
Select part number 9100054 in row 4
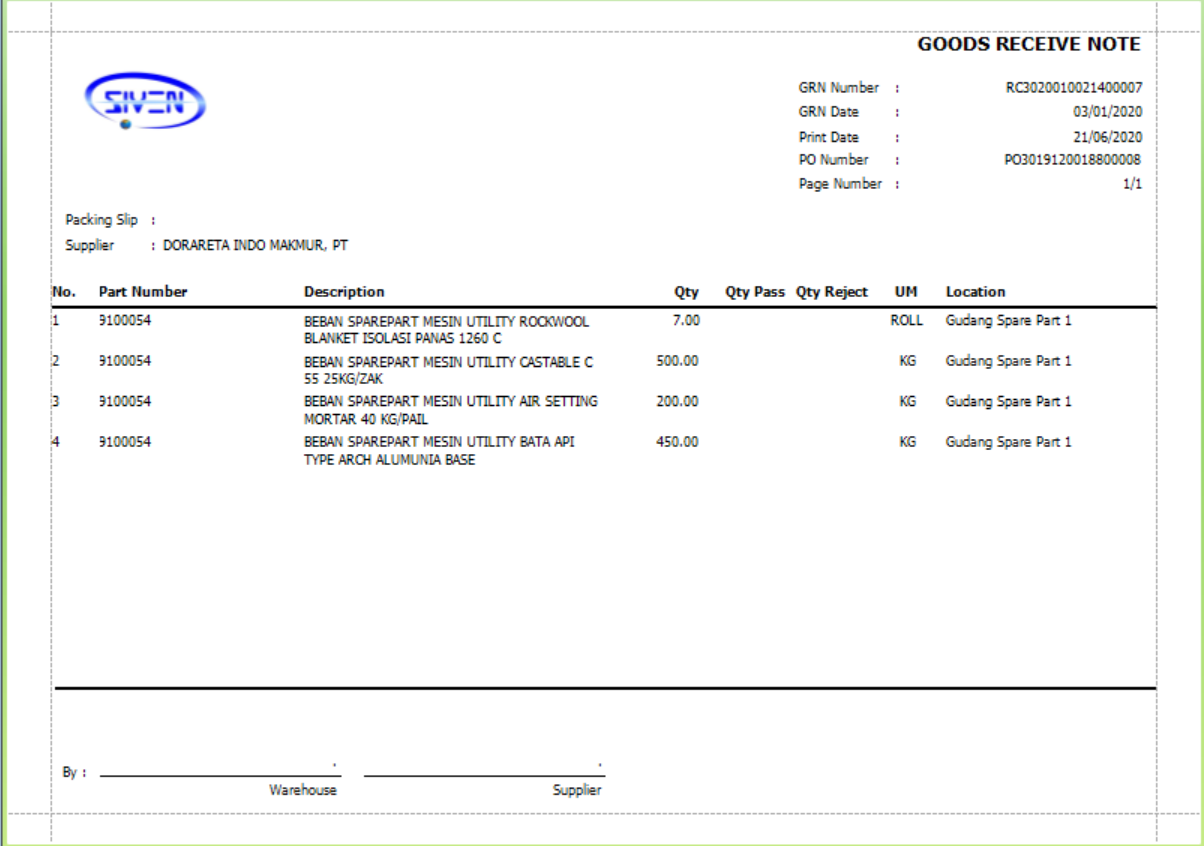tap(125, 441)
